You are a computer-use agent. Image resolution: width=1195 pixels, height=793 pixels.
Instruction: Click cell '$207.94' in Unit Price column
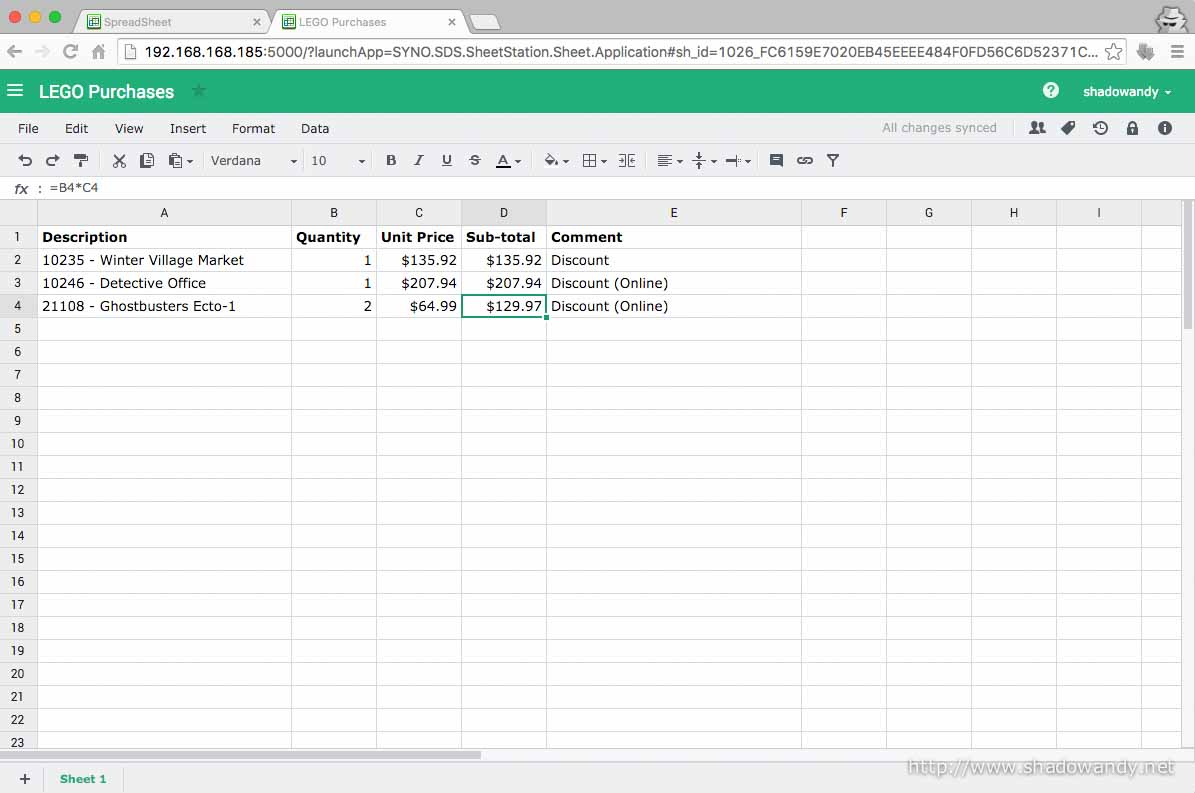(x=419, y=283)
